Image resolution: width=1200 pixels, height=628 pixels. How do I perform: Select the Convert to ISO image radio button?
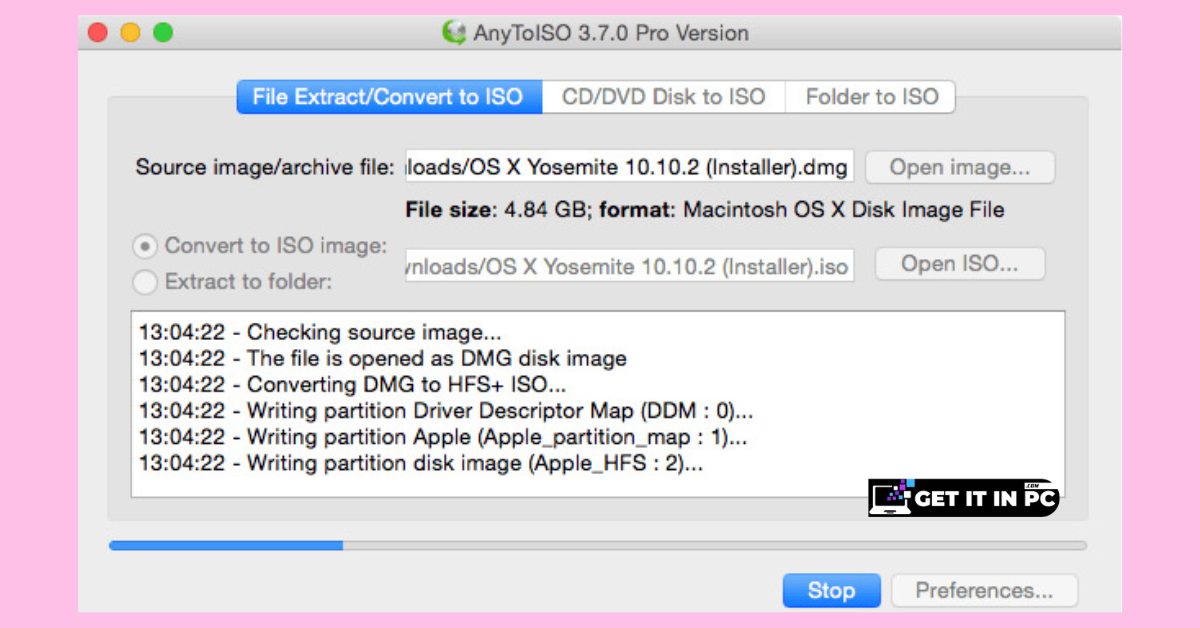pyautogui.click(x=146, y=246)
